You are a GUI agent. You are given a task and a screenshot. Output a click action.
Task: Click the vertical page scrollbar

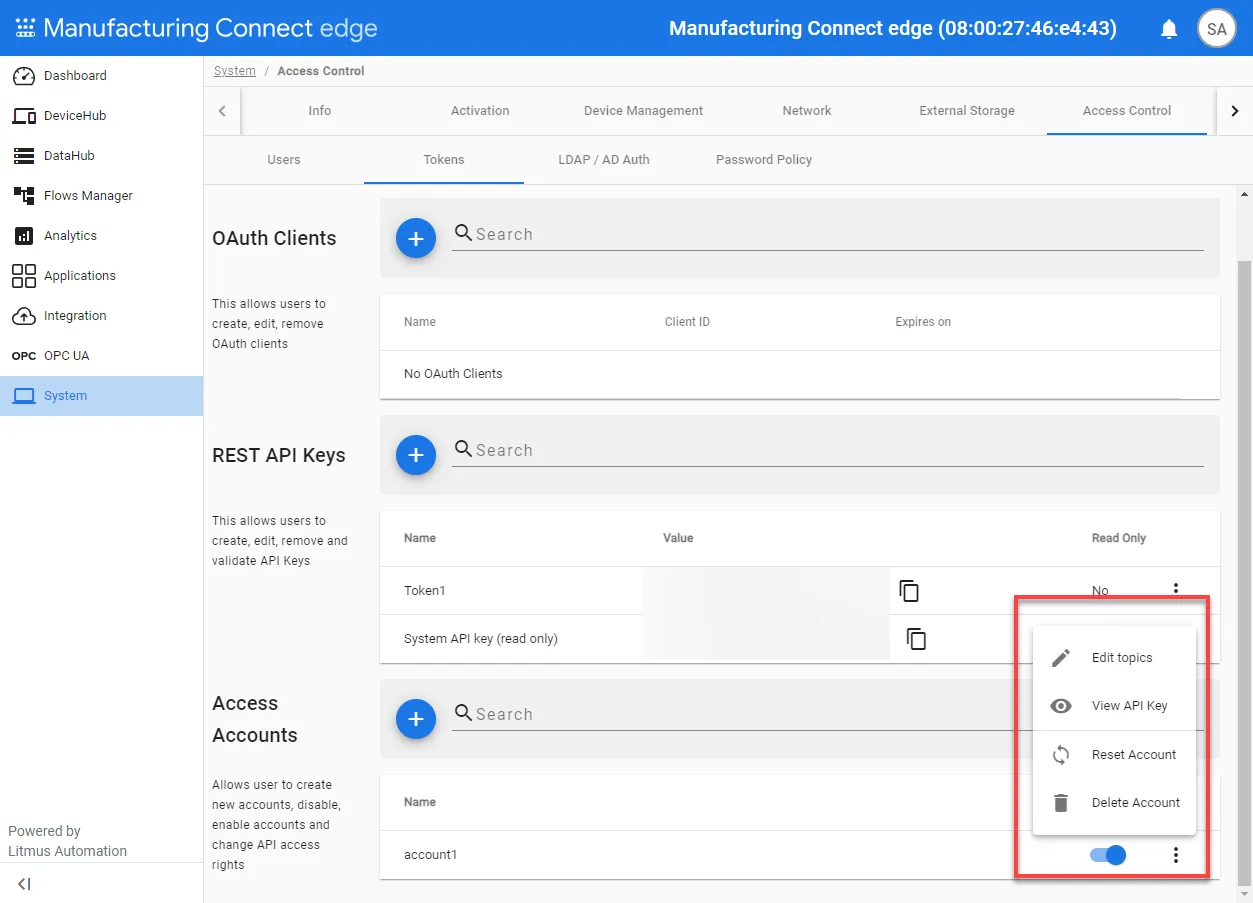pyautogui.click(x=1245, y=574)
